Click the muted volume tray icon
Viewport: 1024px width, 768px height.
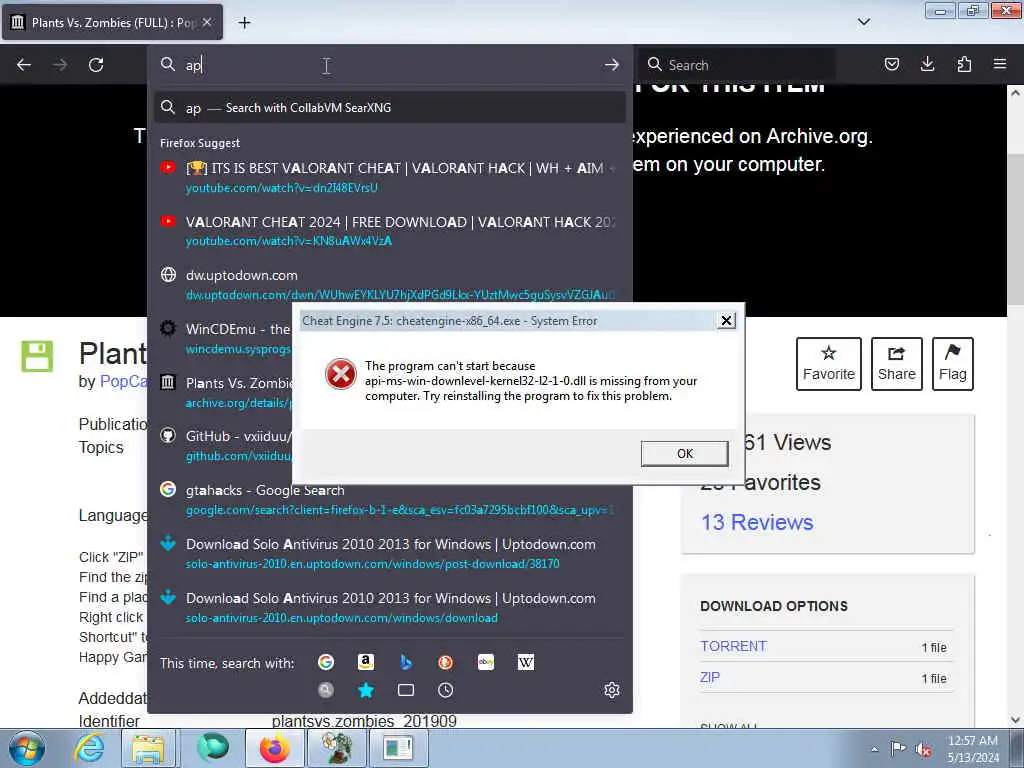point(922,749)
